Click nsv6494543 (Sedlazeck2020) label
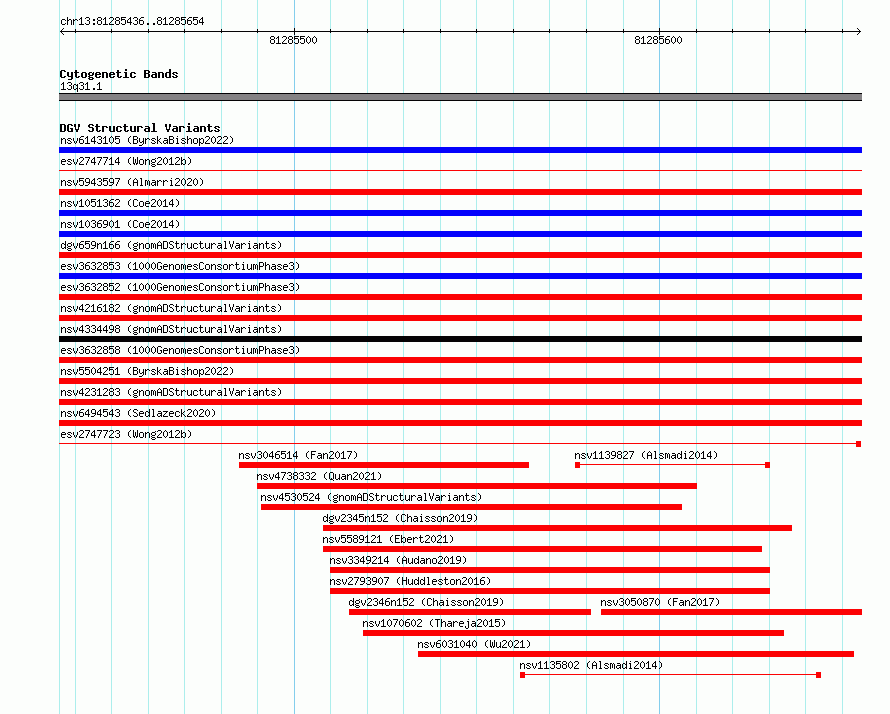Screen dimensions: 890x714 [138, 413]
